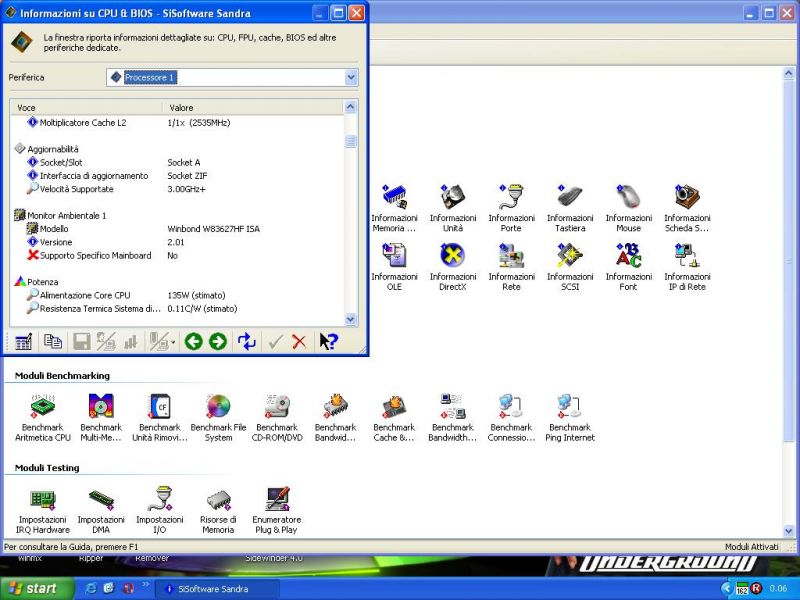800x600 pixels.
Task: Launch Benchmark Aritmetica CPU
Action: (x=43, y=417)
